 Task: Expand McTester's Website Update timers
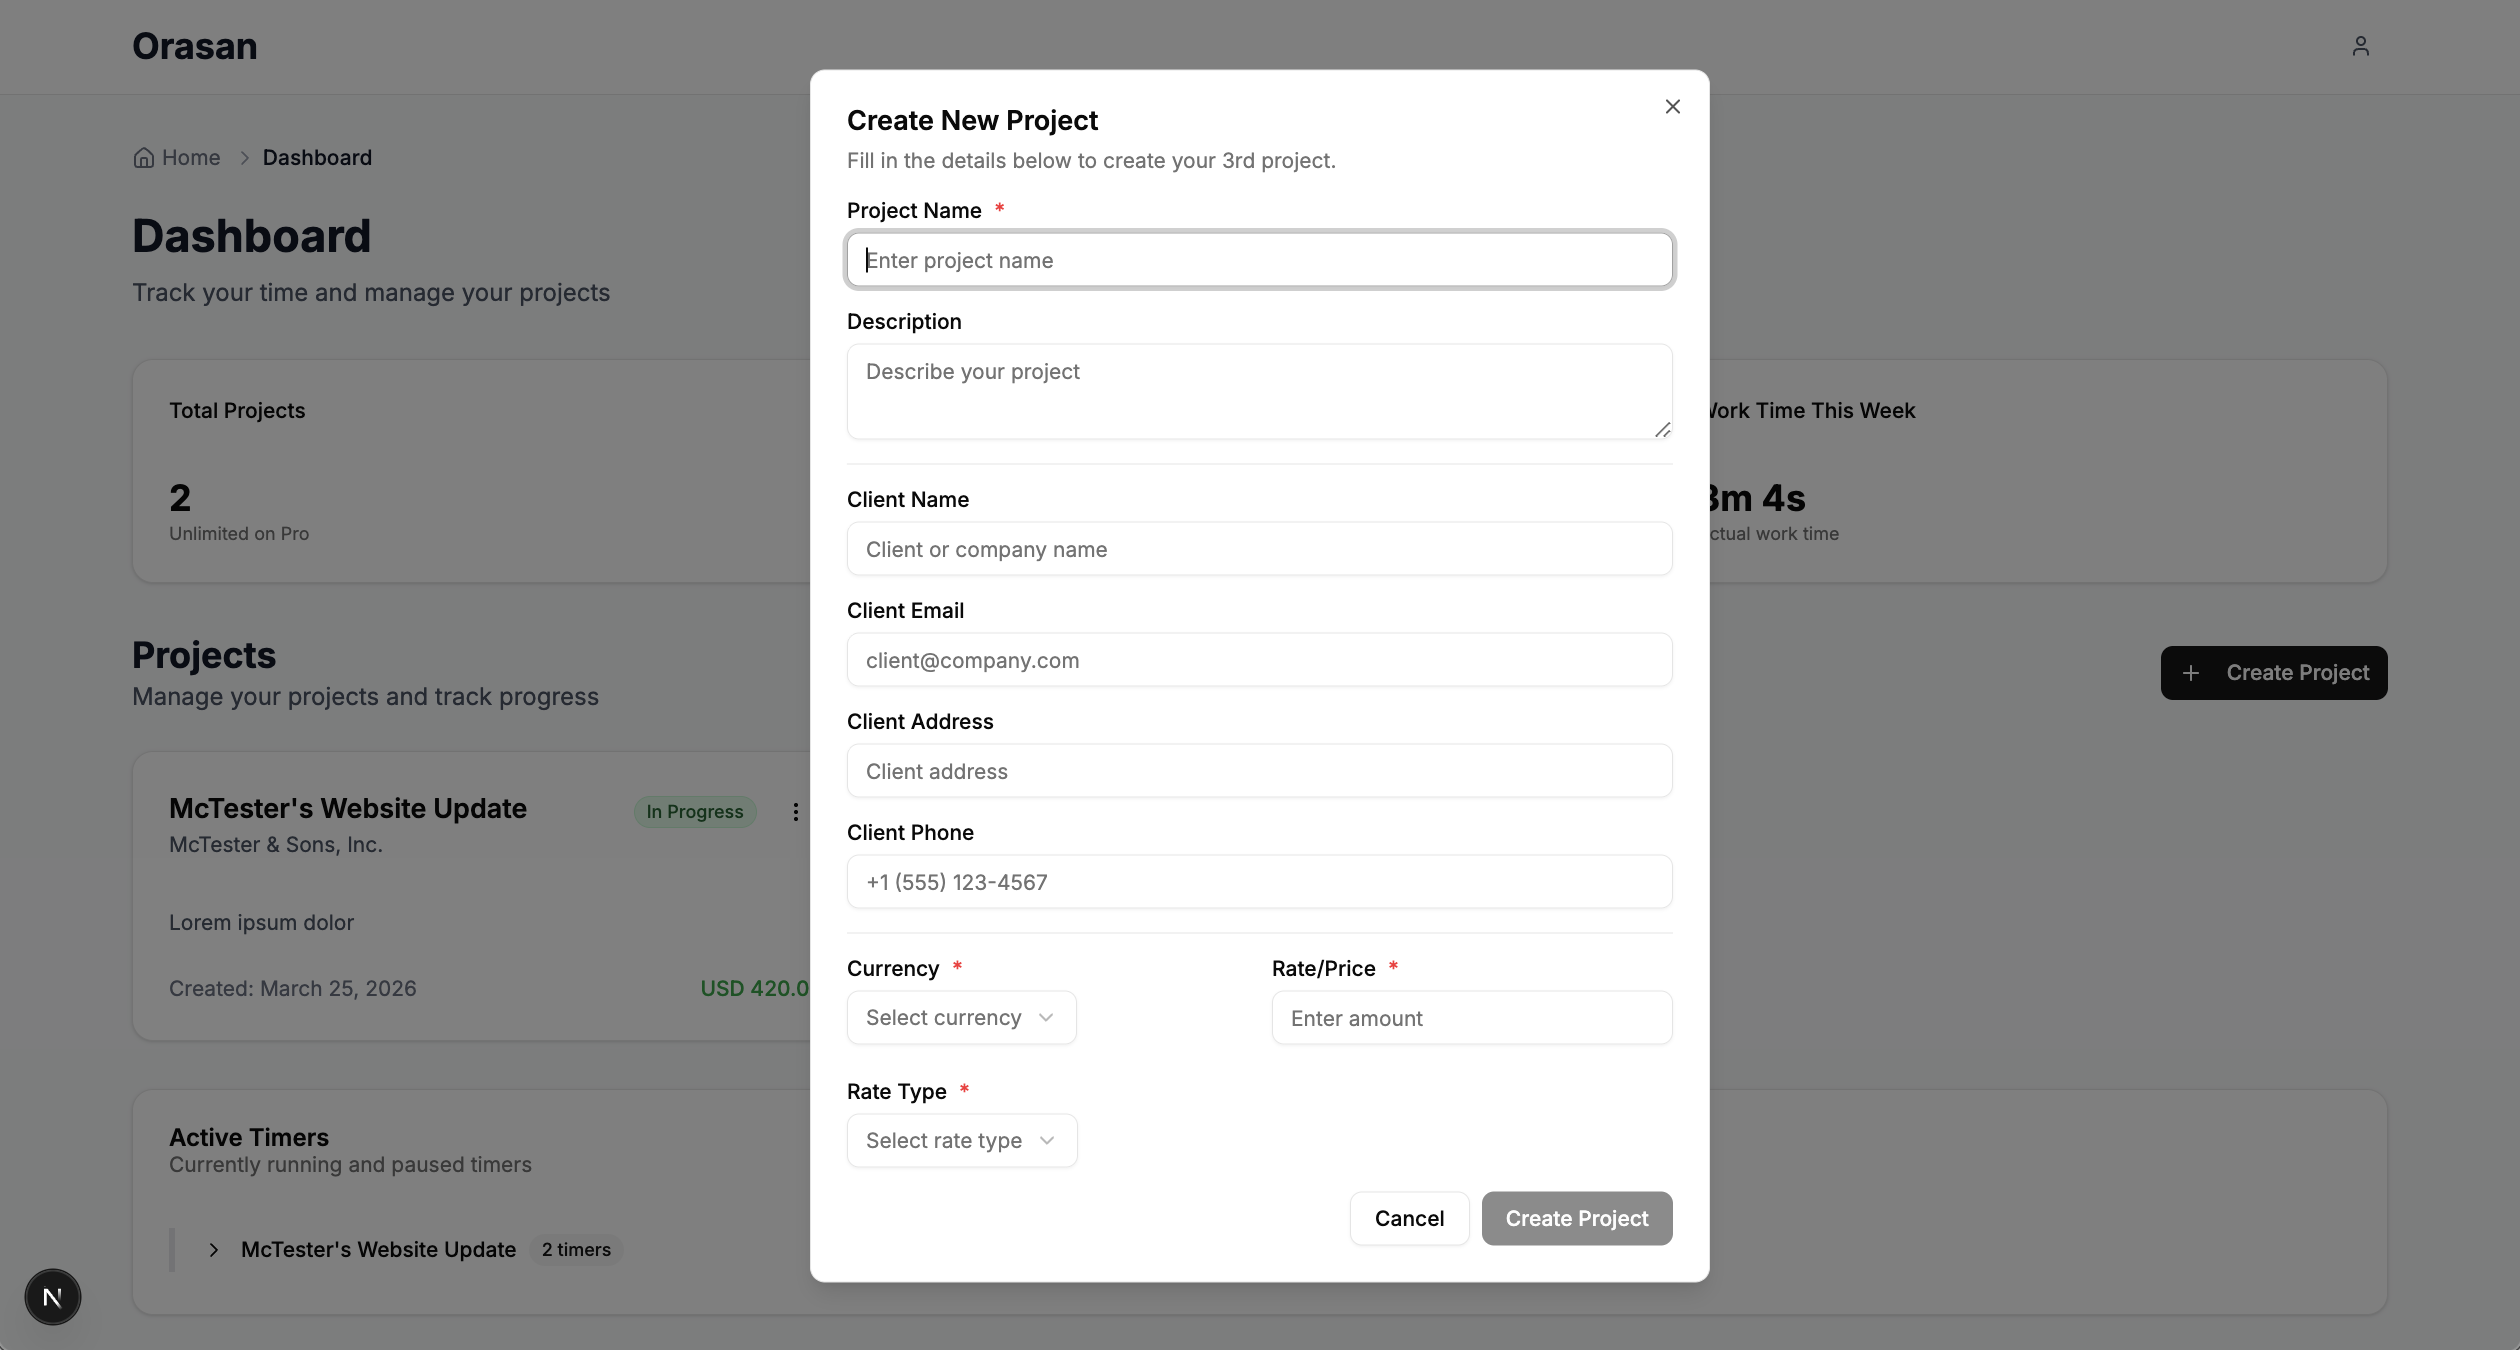pyautogui.click(x=213, y=1250)
